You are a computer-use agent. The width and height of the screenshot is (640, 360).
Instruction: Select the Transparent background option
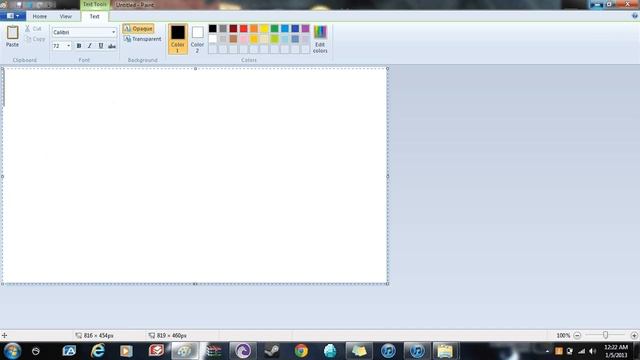coord(142,39)
